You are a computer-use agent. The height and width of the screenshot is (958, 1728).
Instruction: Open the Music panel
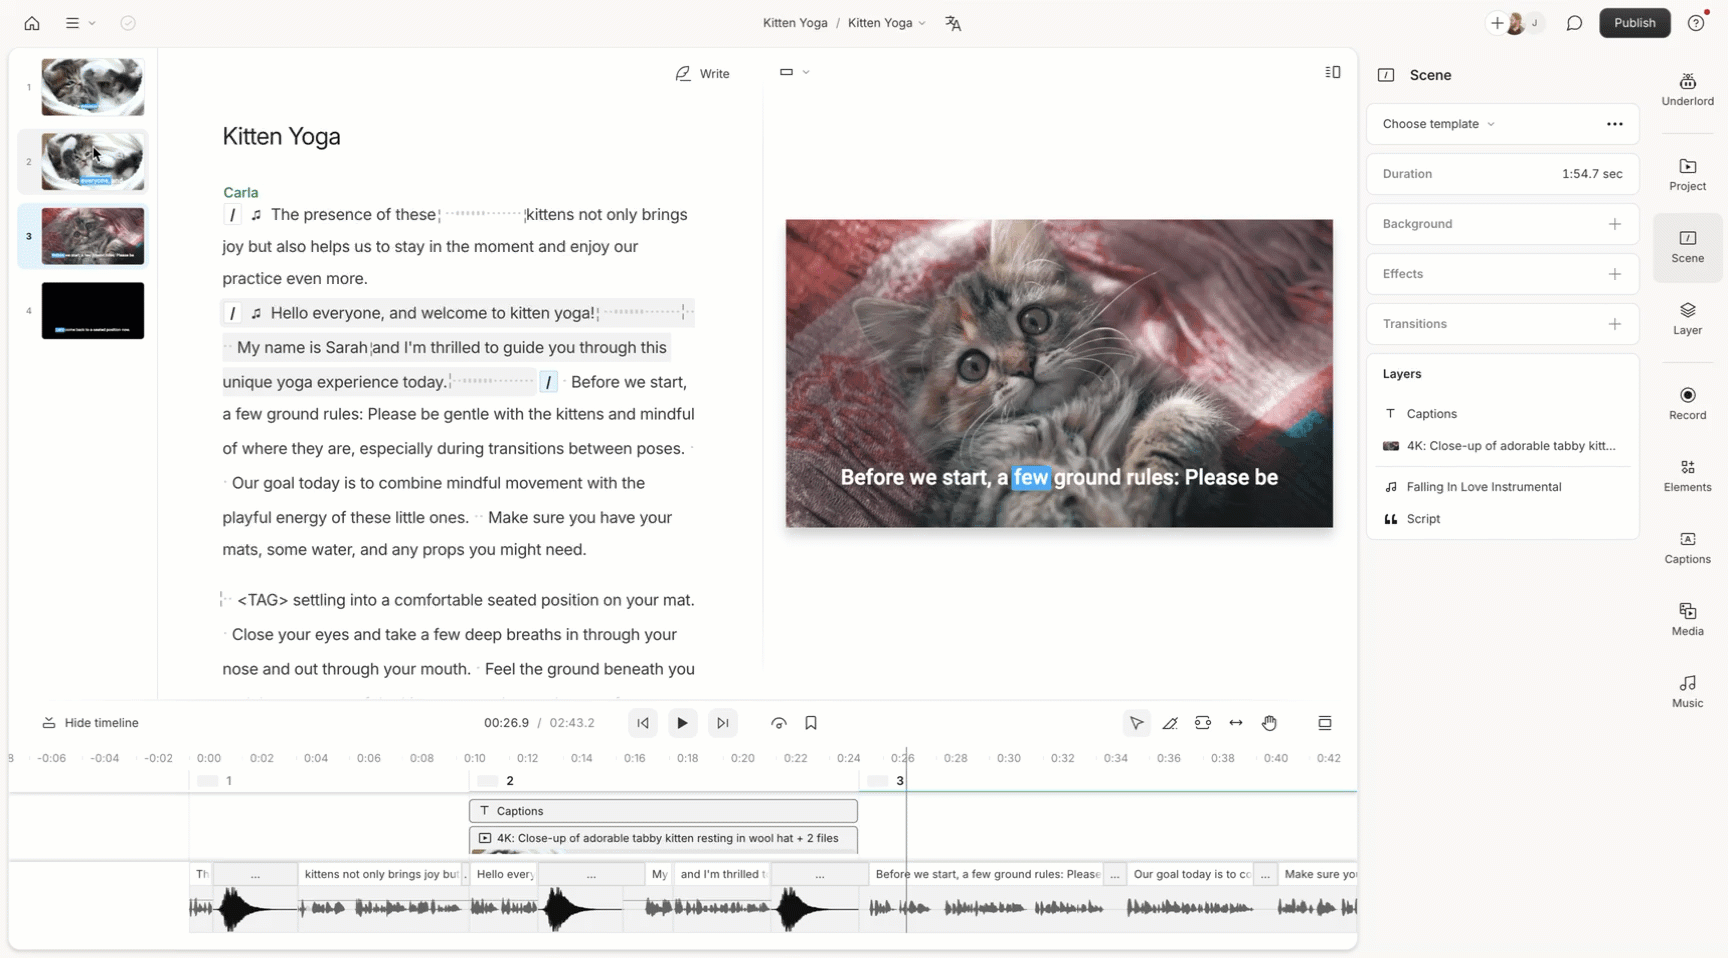[1687, 691]
